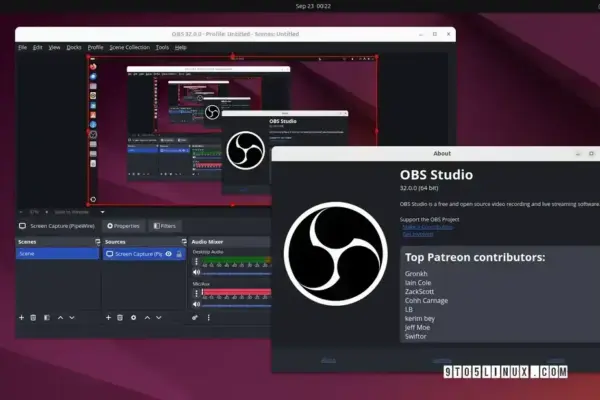The image size is (600, 400).
Task: Open scene filters icon in Scenes panel
Action: (47, 318)
